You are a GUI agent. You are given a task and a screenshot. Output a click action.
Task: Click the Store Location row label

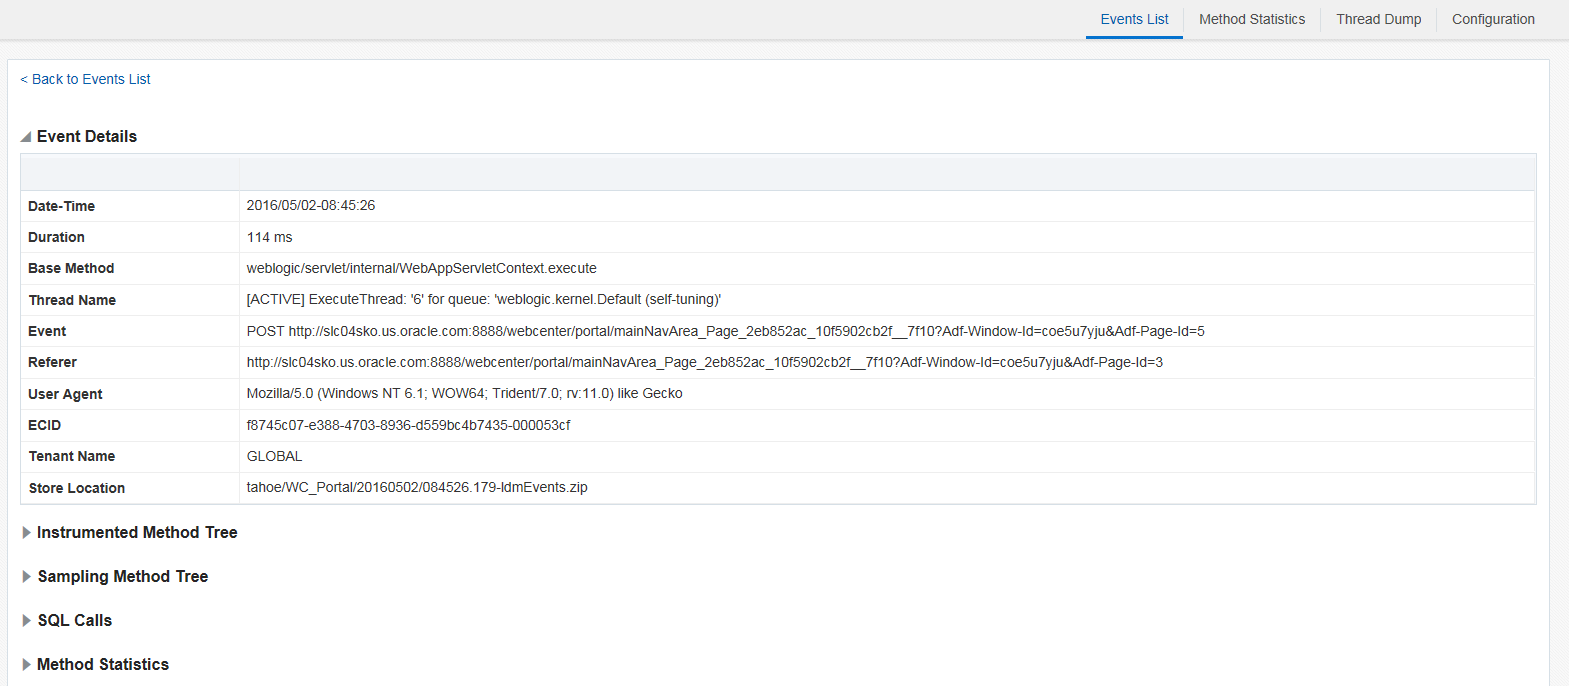coord(77,488)
